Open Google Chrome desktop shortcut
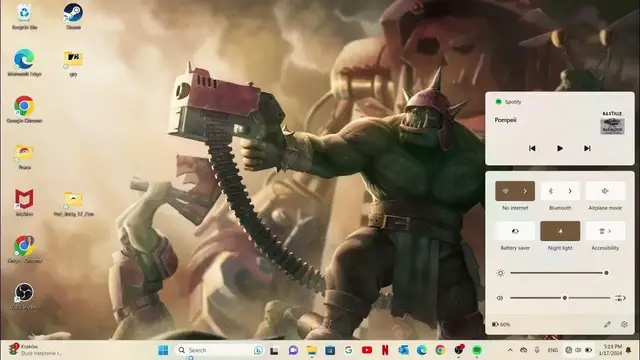This screenshot has height=360, width=640. point(24,110)
